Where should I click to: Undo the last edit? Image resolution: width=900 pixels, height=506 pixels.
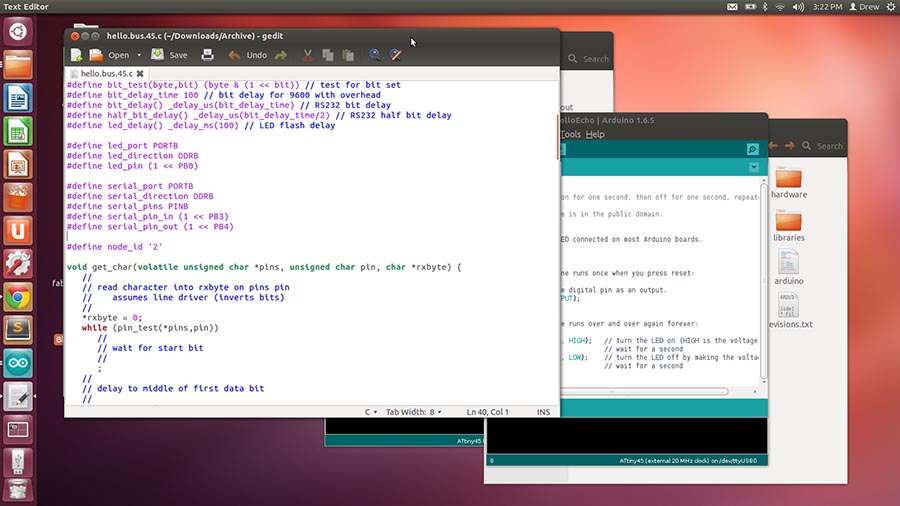[247, 55]
